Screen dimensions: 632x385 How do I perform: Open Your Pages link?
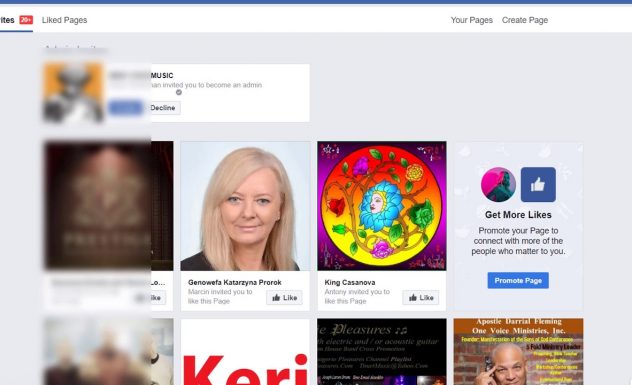[472, 20]
